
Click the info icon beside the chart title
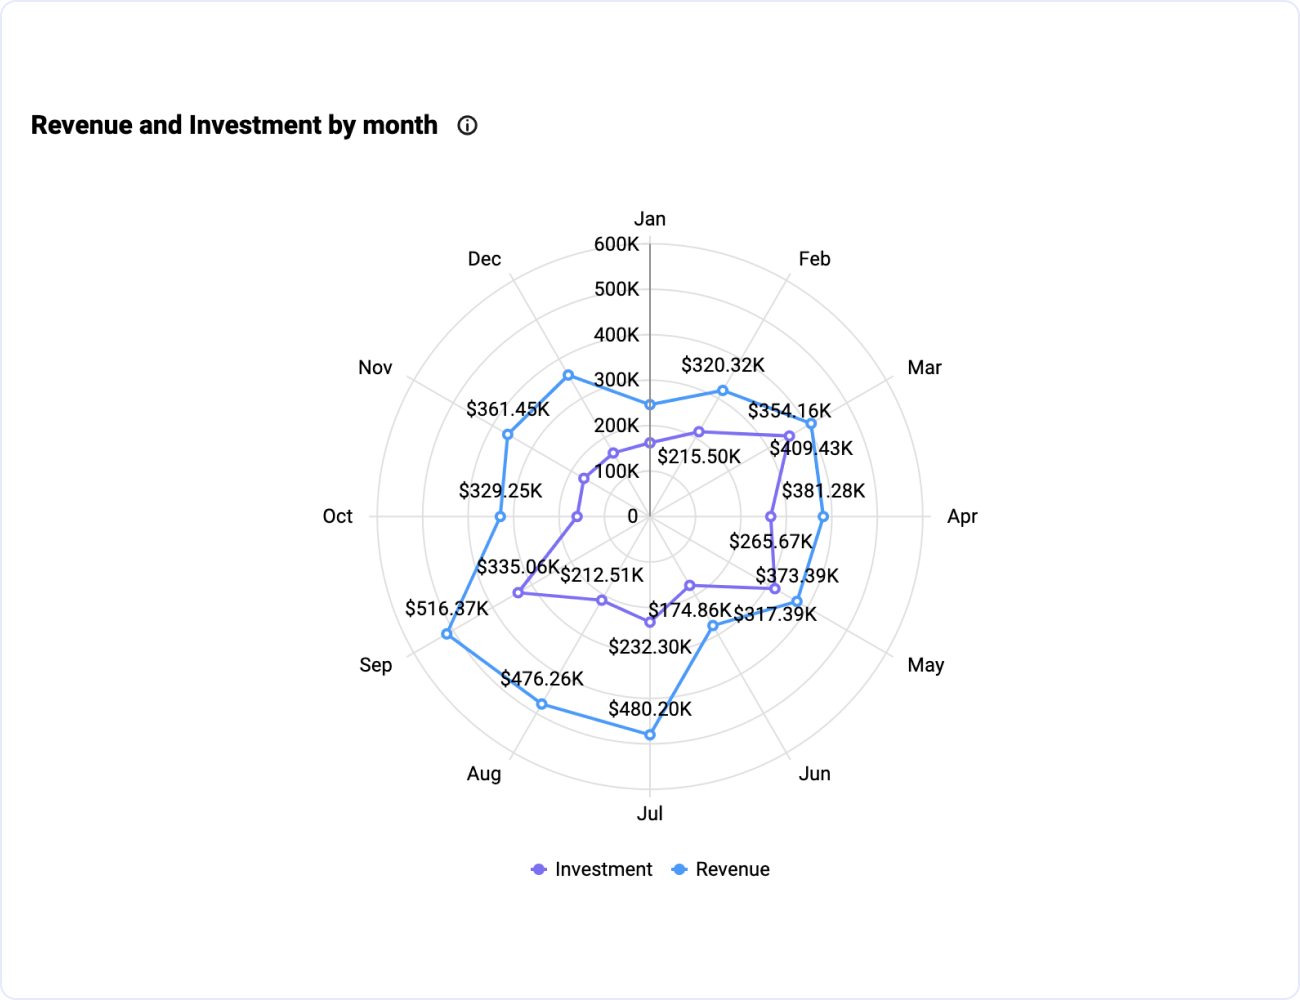[x=467, y=126]
